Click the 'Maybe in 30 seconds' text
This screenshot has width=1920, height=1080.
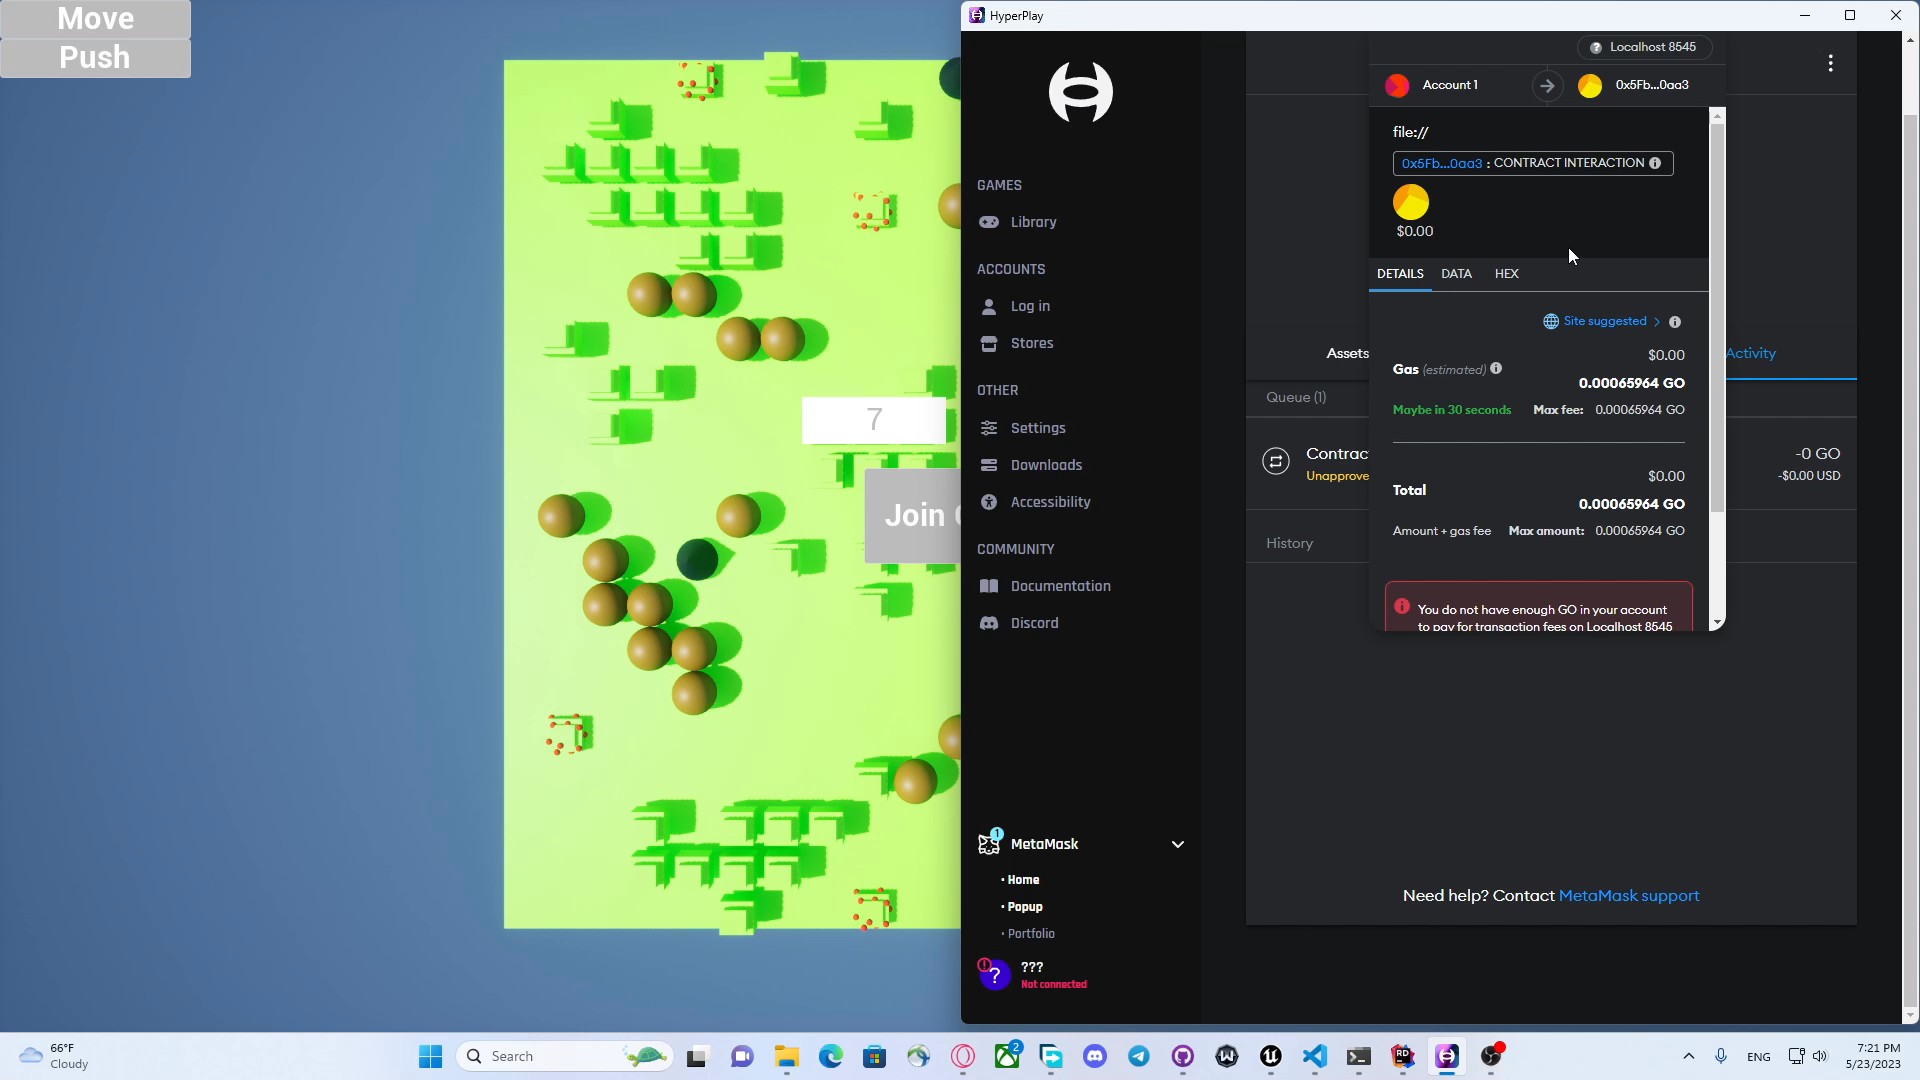coord(1452,410)
